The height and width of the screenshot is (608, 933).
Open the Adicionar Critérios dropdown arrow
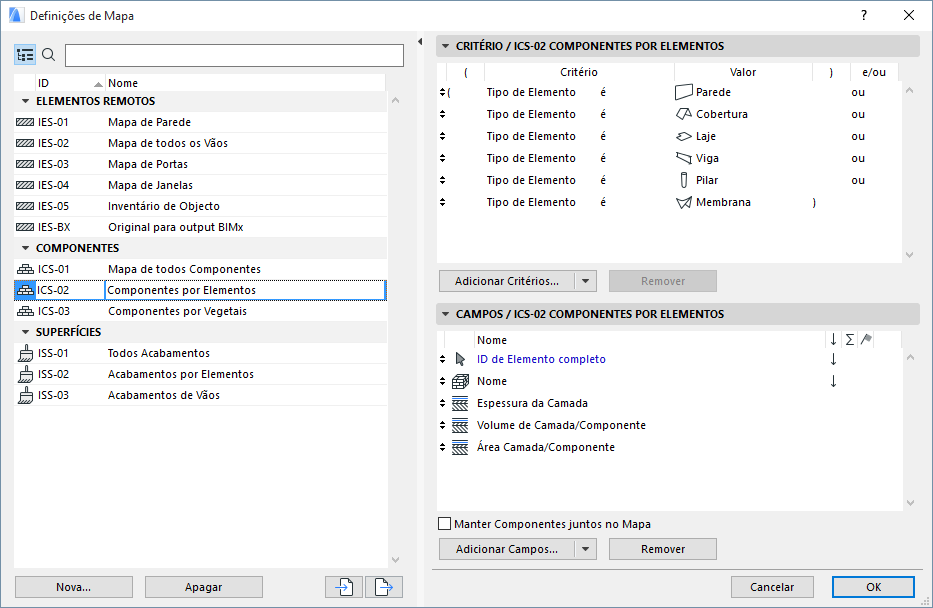pyautogui.click(x=587, y=281)
